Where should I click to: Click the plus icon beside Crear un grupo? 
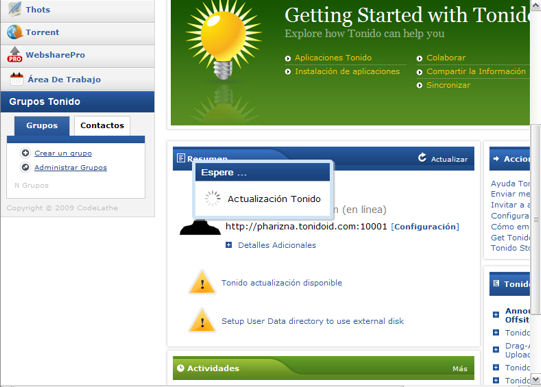[25, 153]
